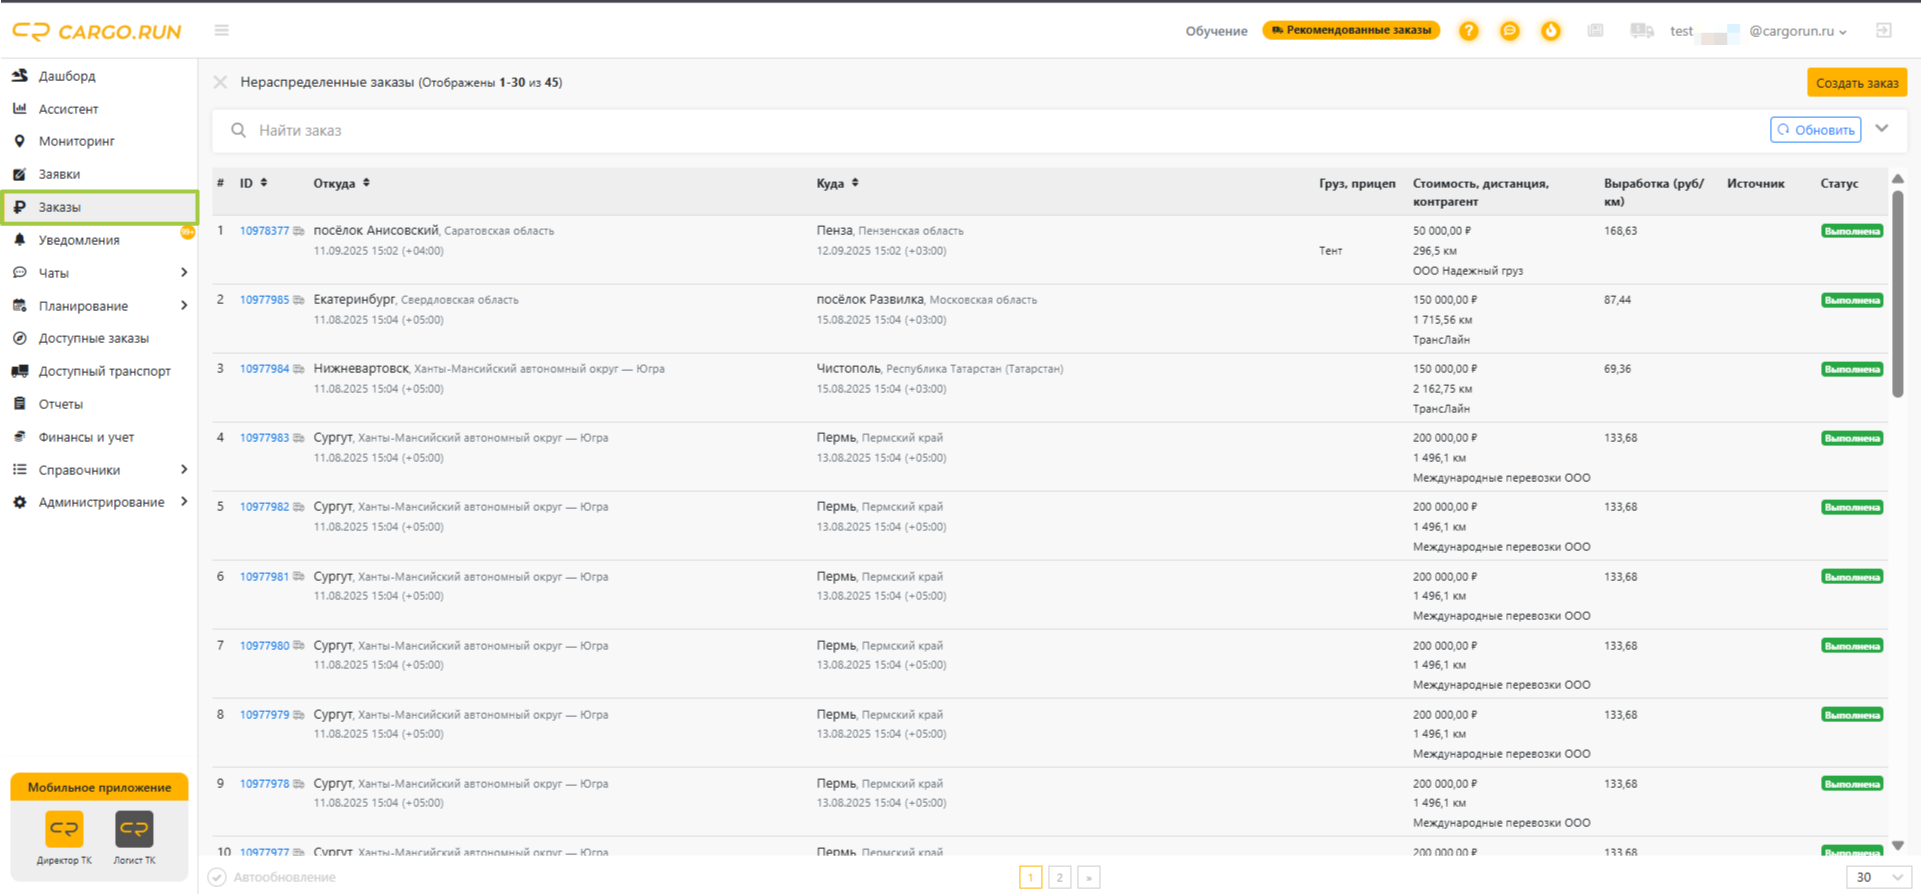Click the truck icon in the header
The height and width of the screenshot is (894, 1921).
[x=1641, y=31]
